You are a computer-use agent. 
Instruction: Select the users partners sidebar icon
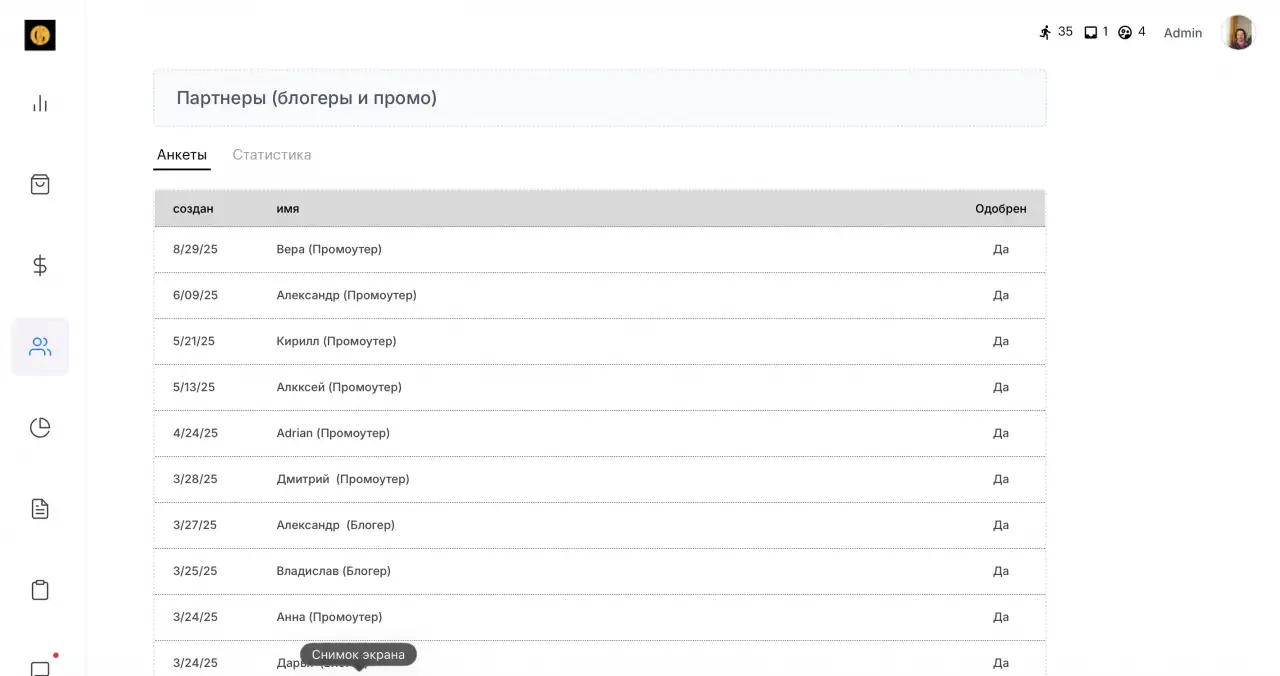pyautogui.click(x=40, y=347)
